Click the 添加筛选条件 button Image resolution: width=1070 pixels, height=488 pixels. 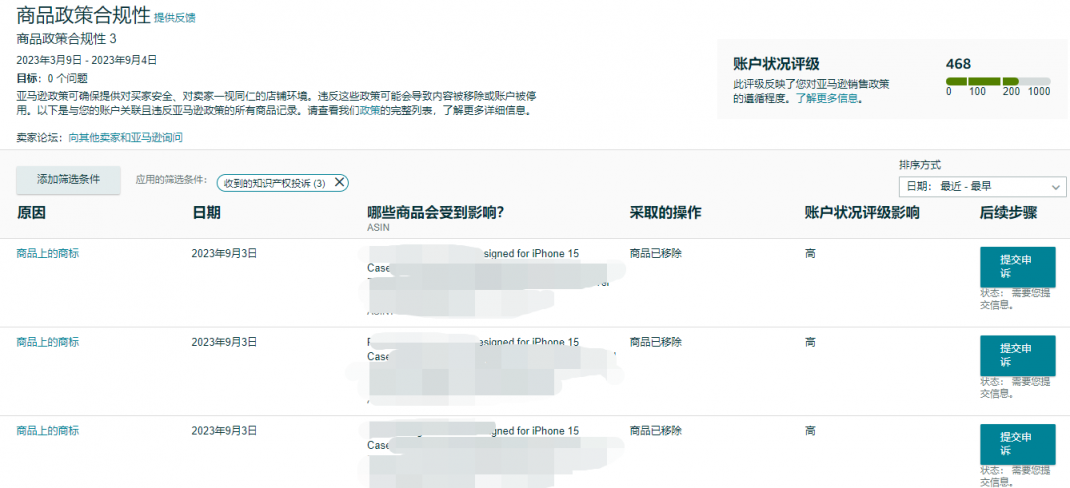(68, 180)
